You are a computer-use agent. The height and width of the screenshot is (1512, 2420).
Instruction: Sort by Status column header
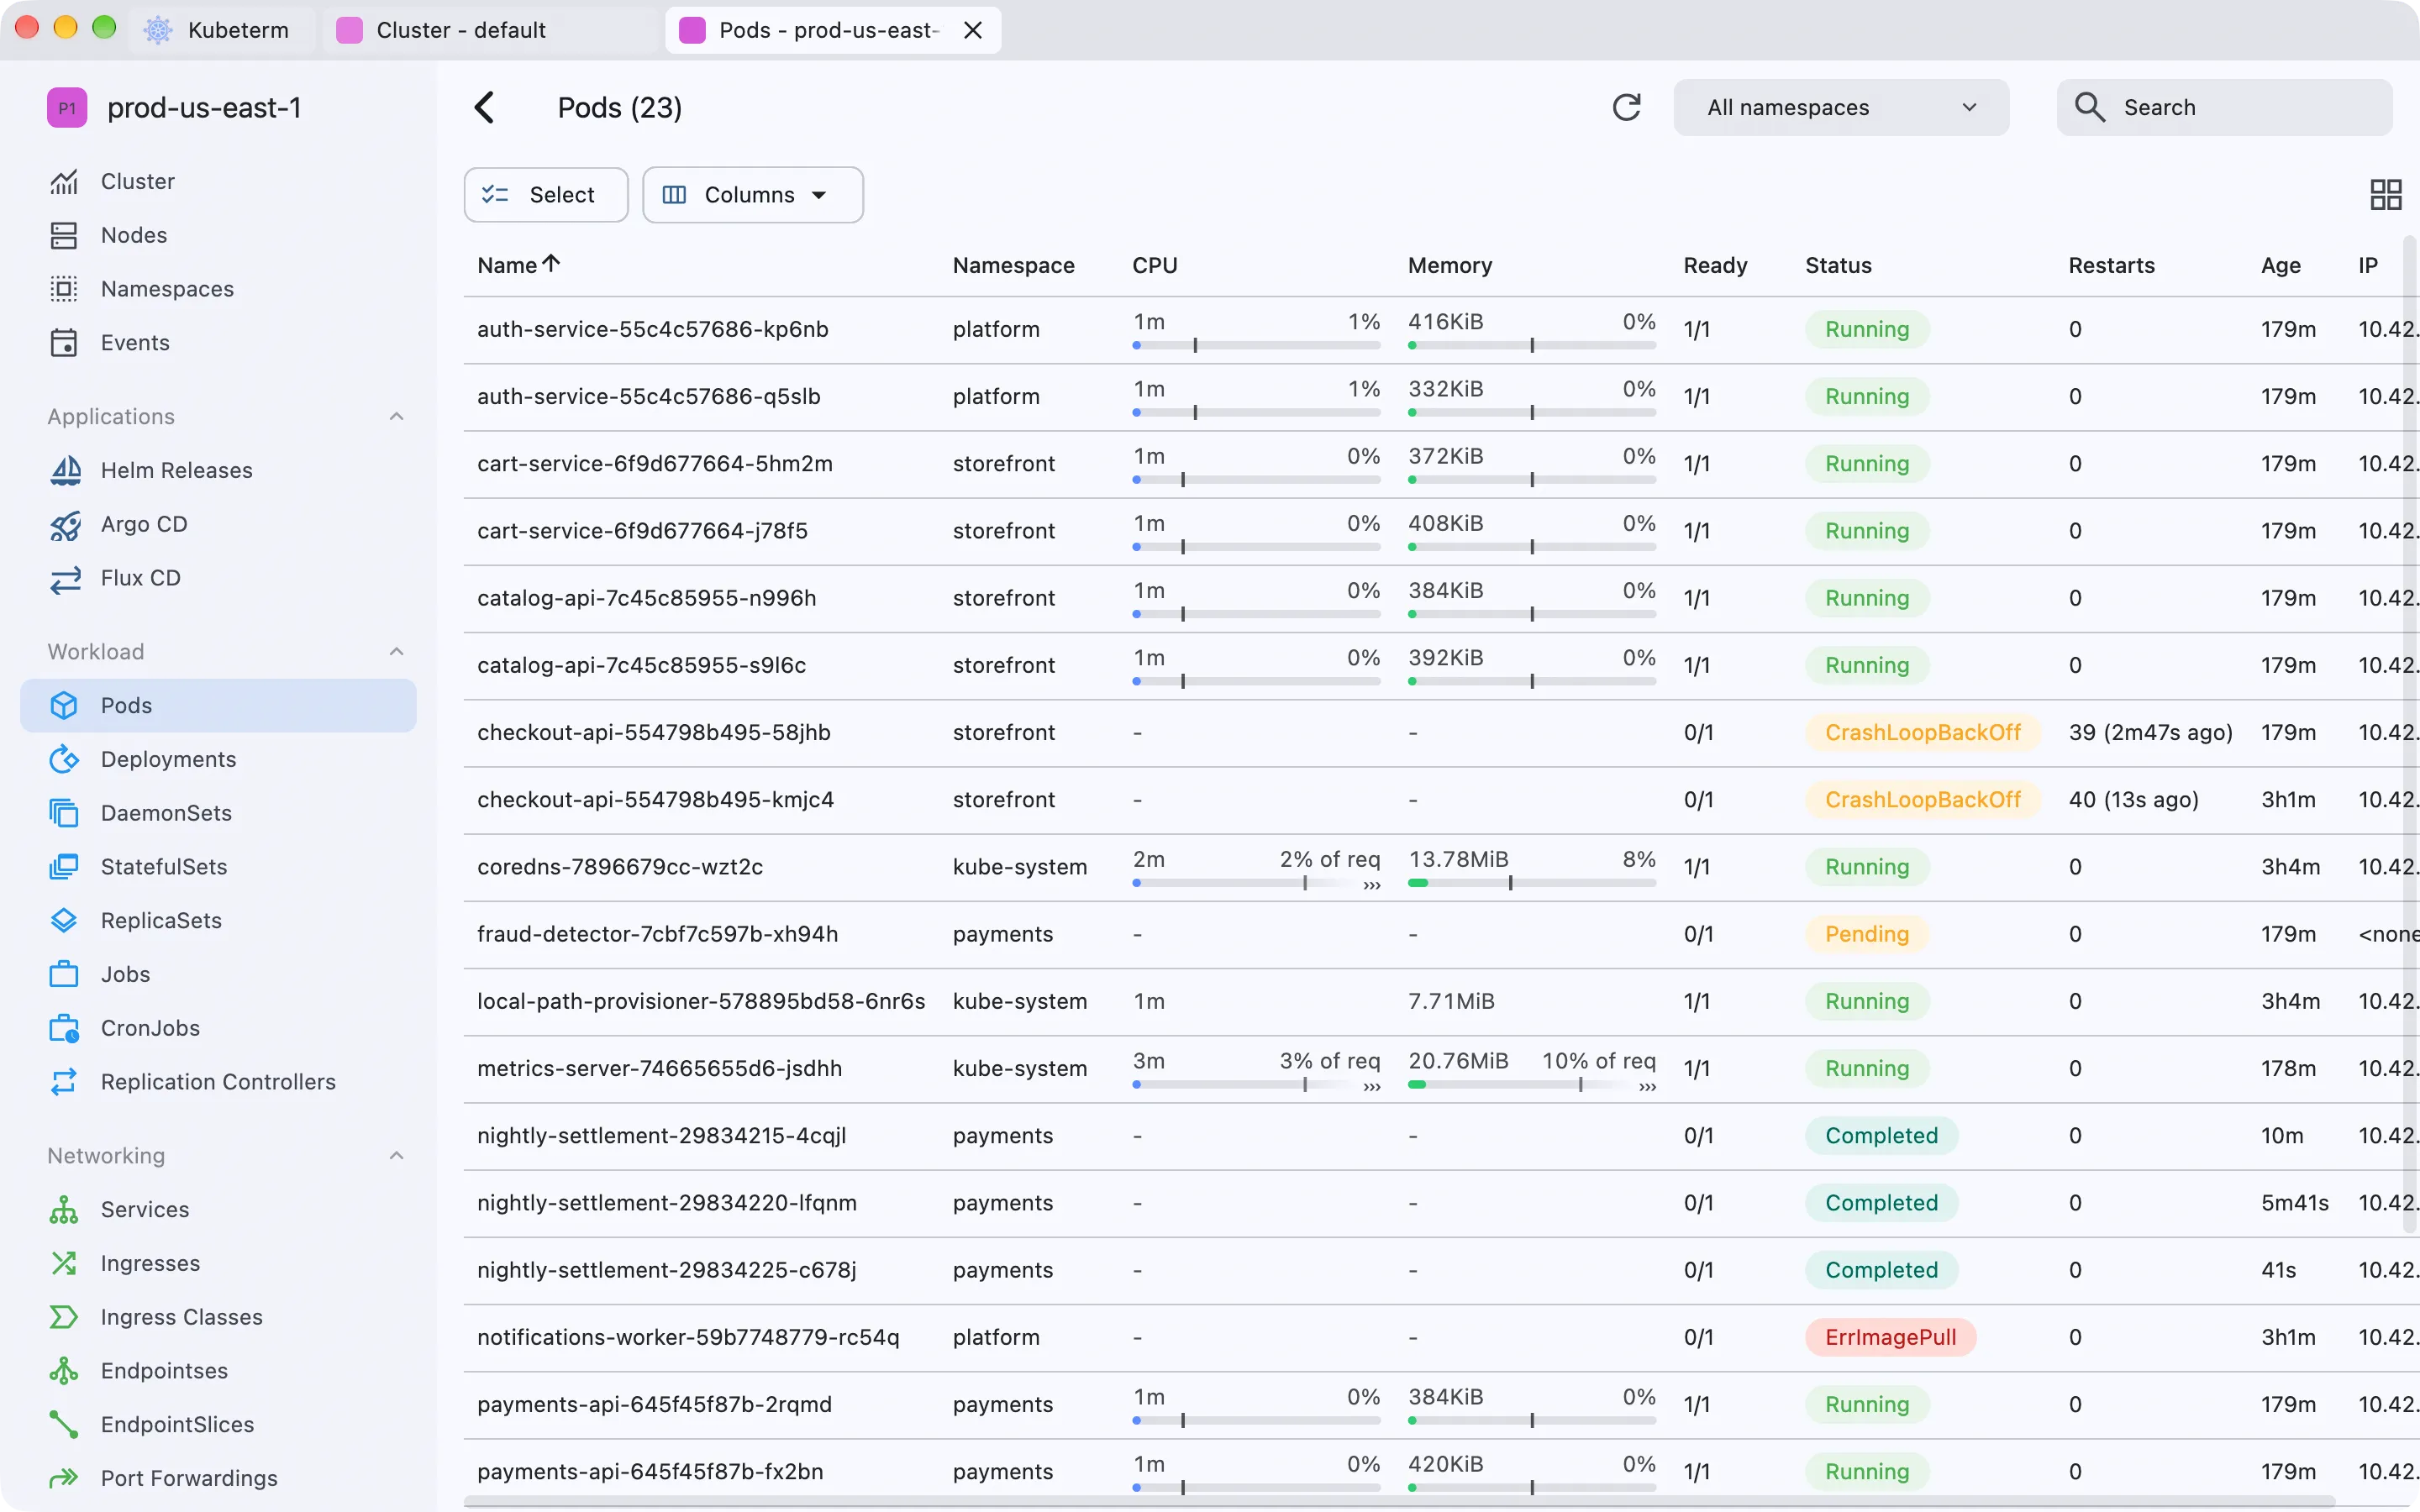[x=1838, y=266]
